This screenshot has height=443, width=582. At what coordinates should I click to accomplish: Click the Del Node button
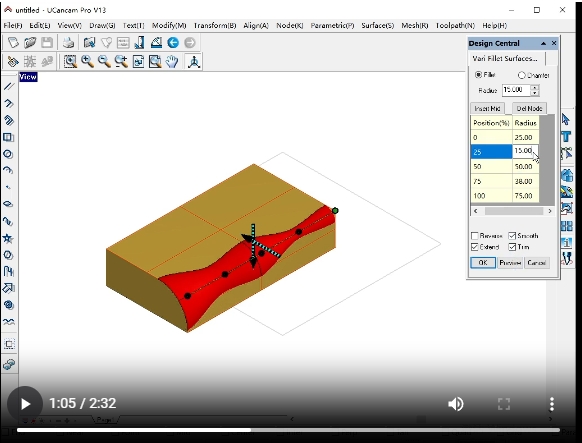click(529, 108)
